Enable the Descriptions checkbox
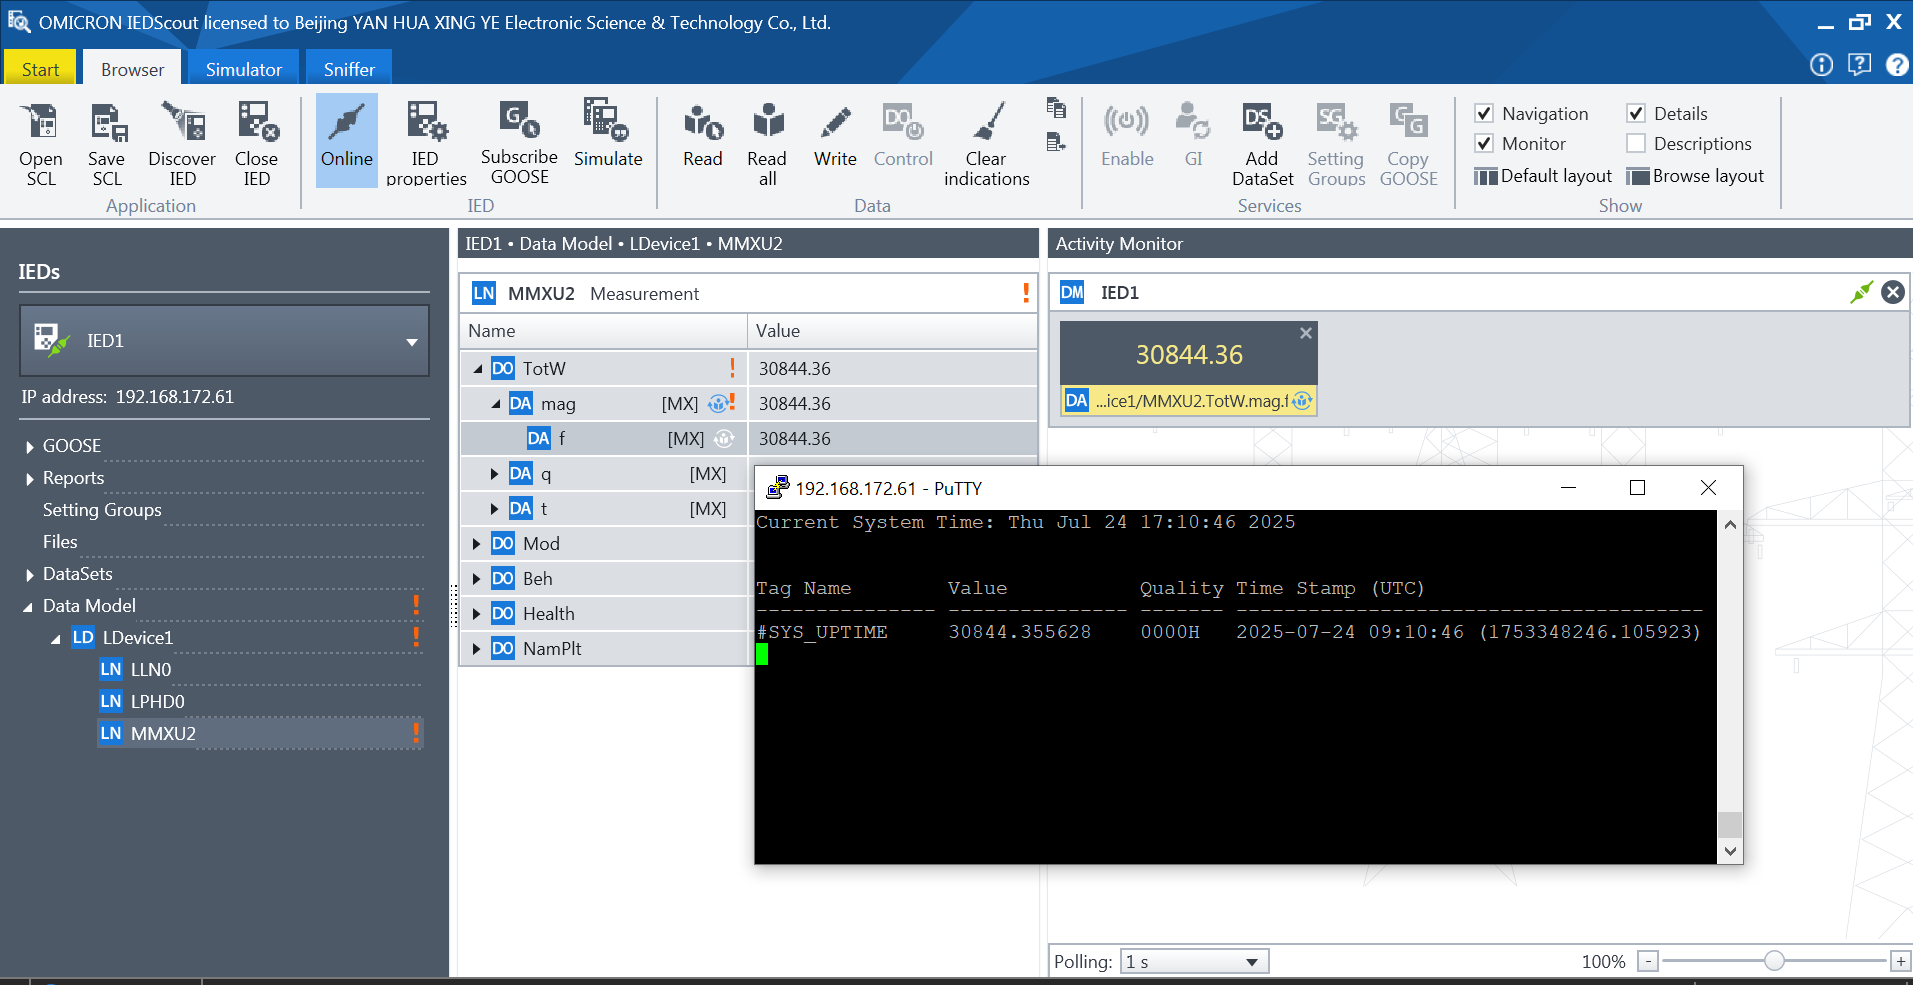 point(1636,144)
